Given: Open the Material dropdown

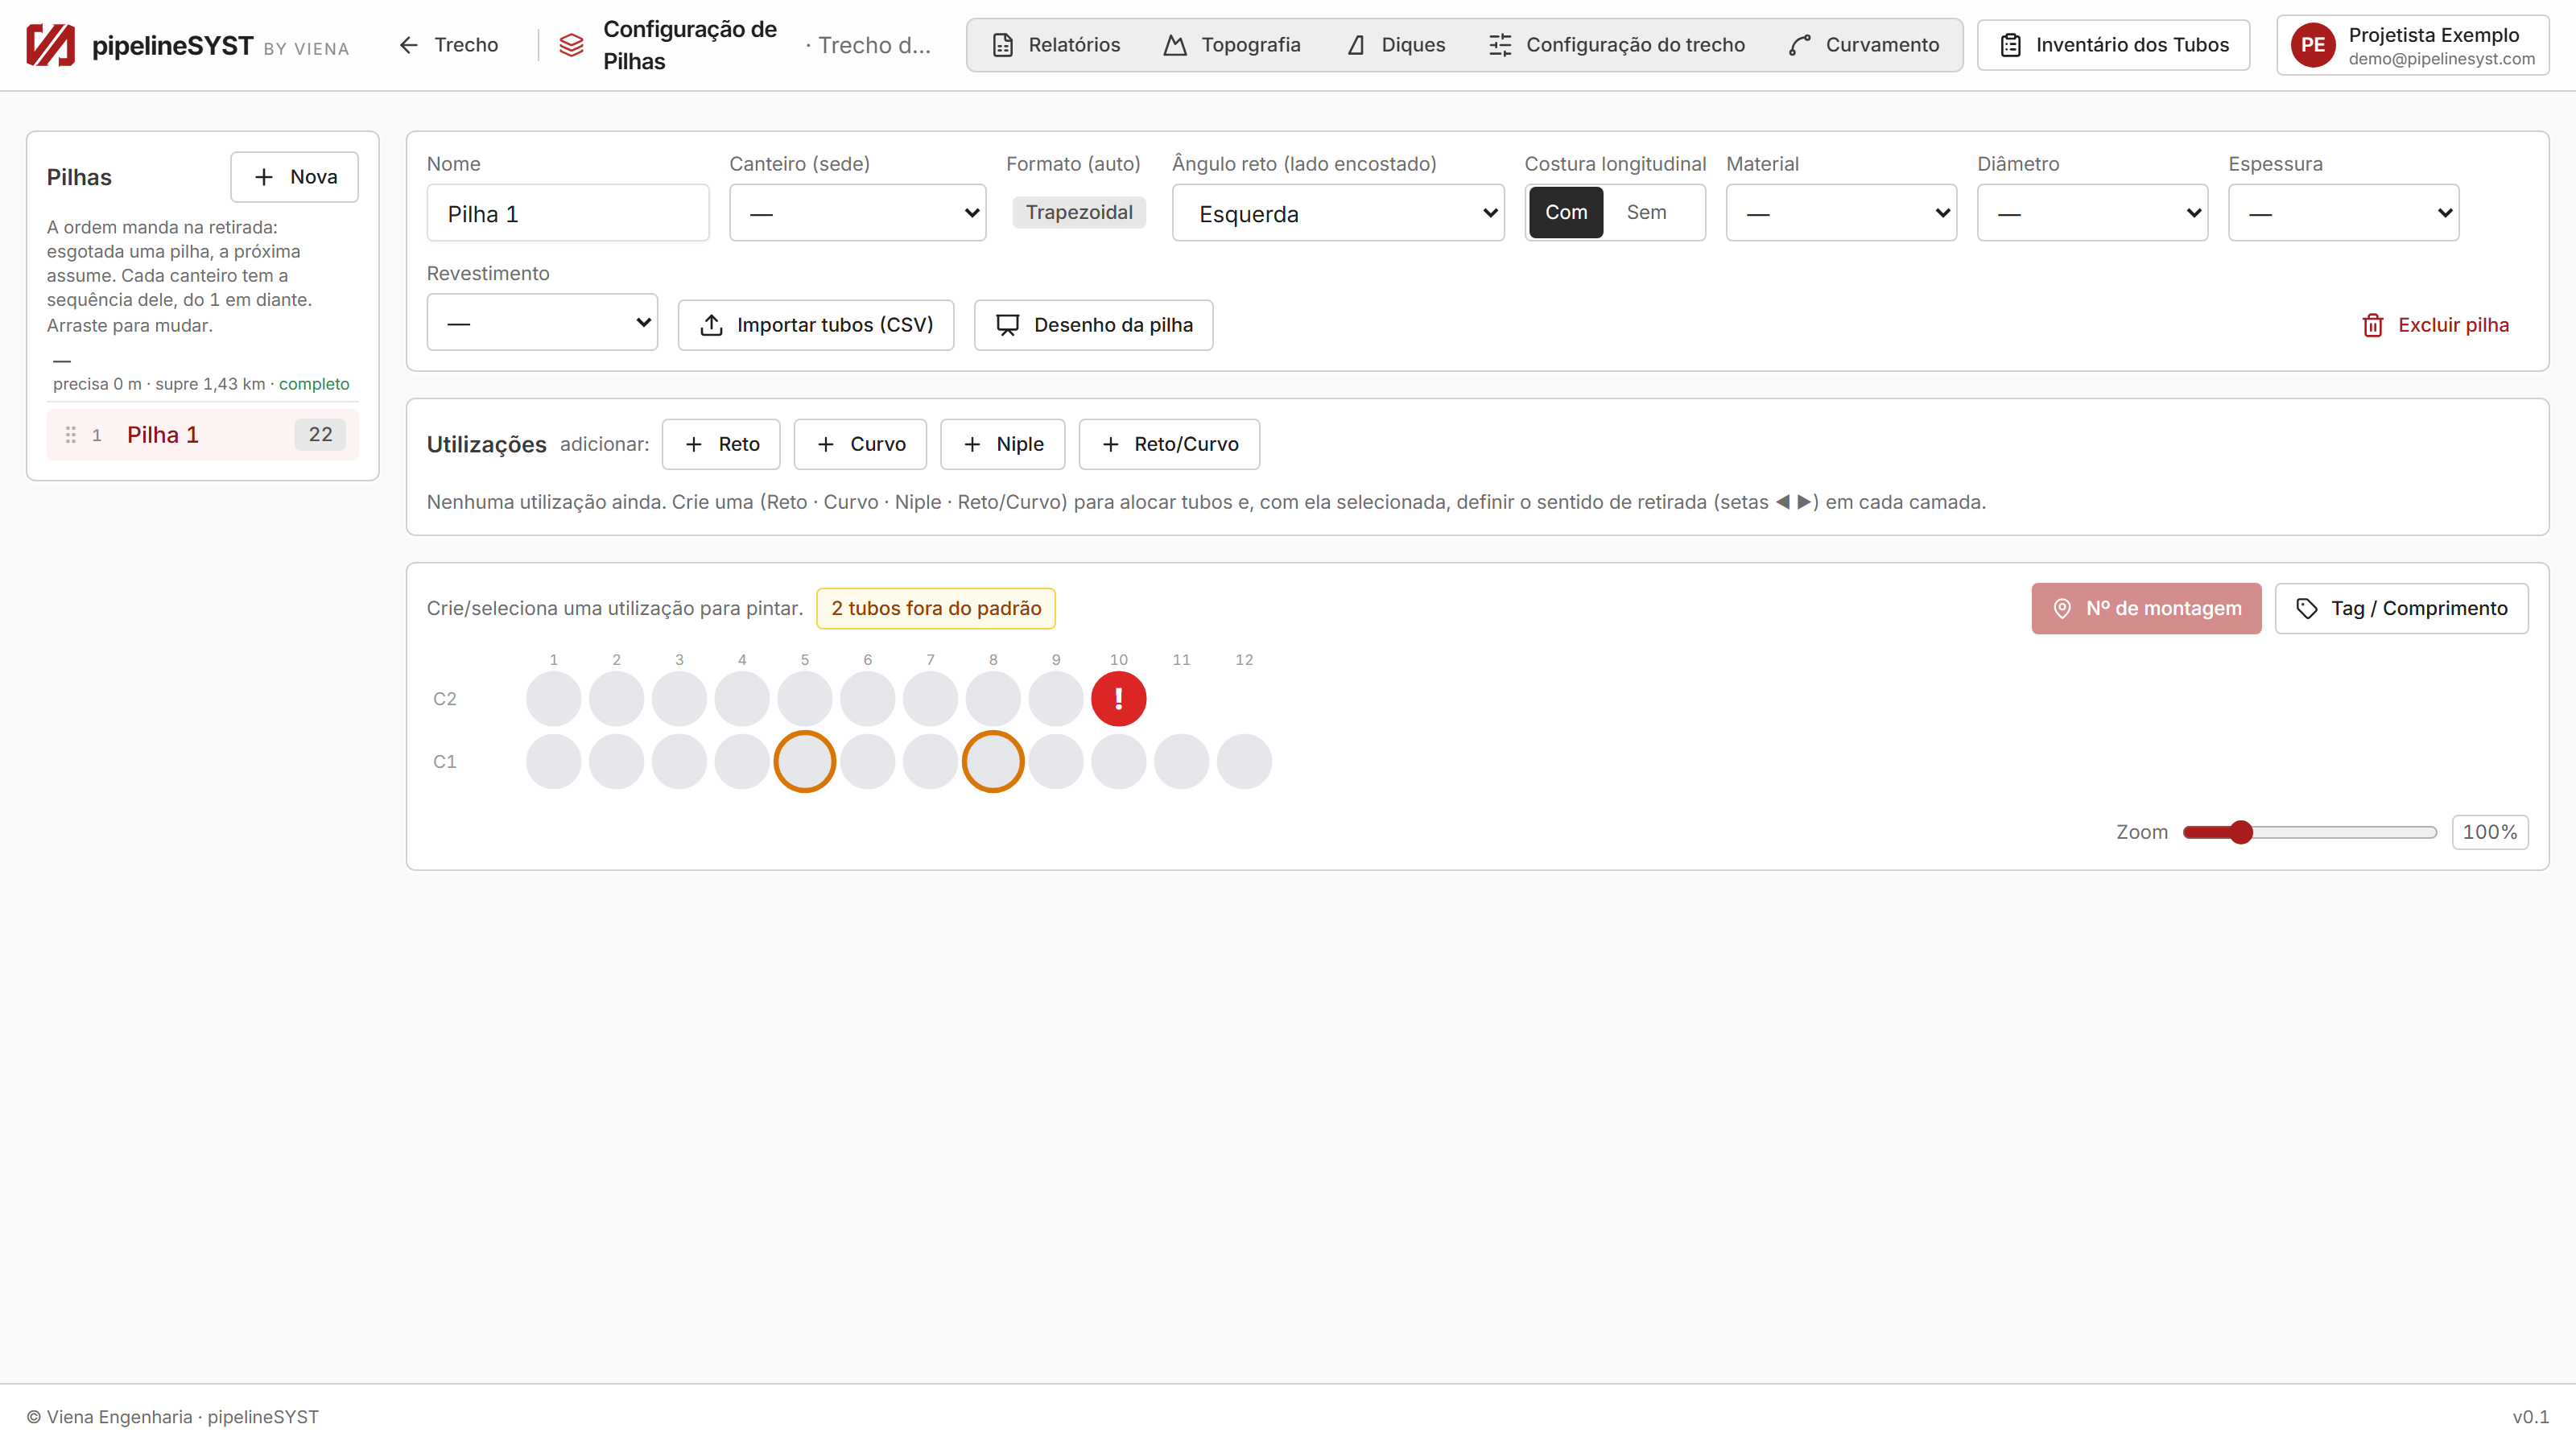Looking at the screenshot, I should coord(1841,212).
